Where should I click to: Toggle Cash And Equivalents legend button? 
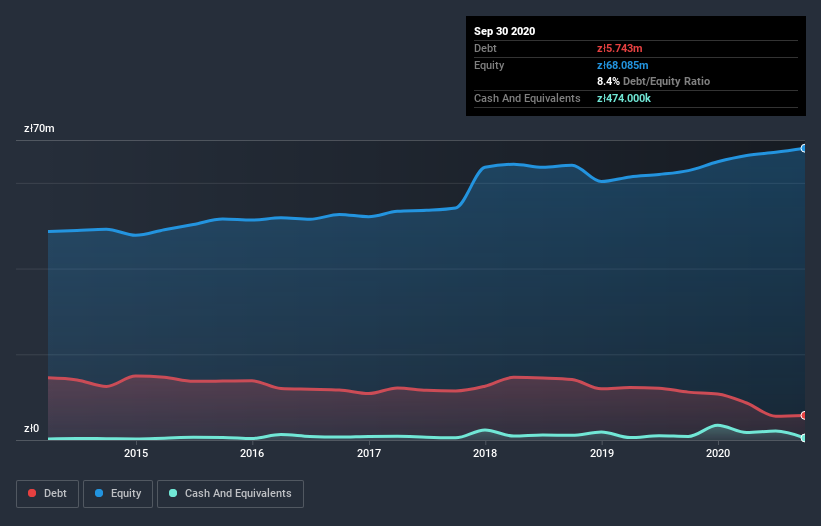[230, 494]
